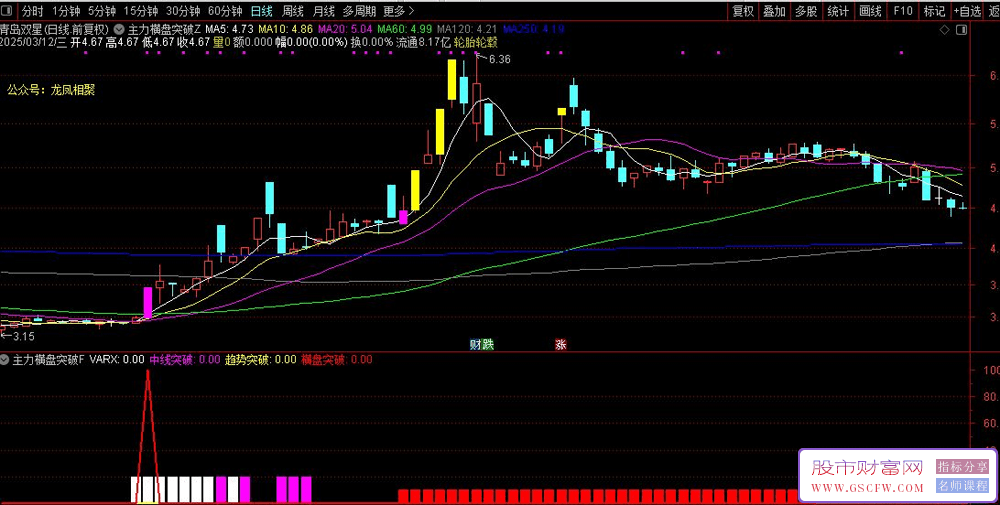Click the 财 info marker under the chart
This screenshot has height=505, width=1000.
click(475, 344)
